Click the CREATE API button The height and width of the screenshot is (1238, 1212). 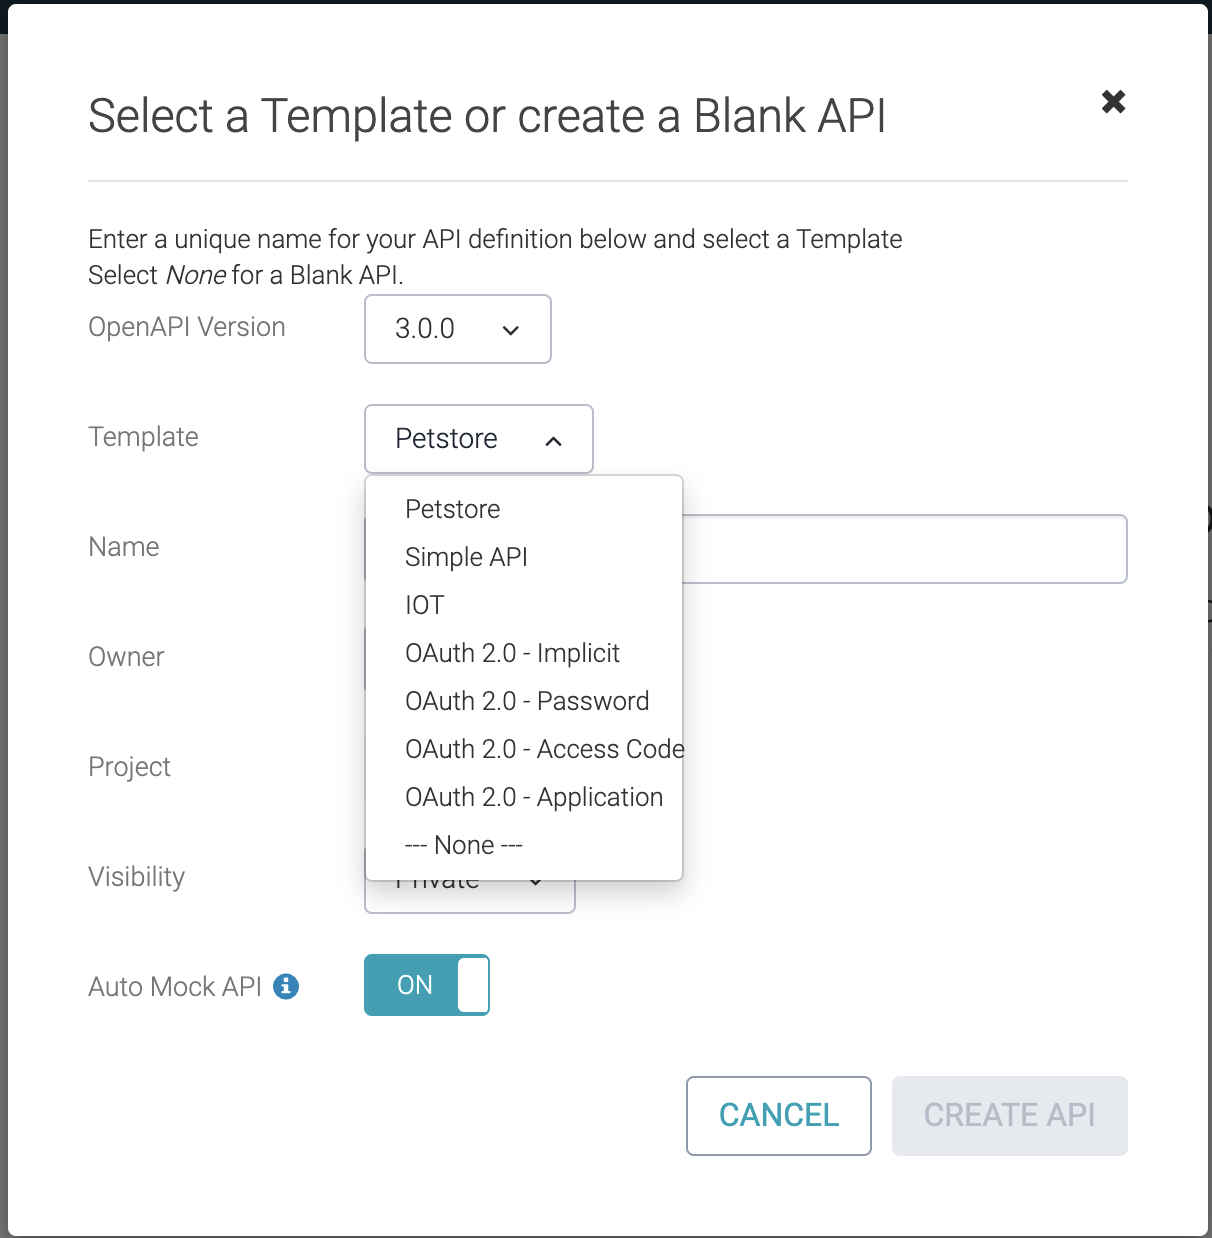coord(1010,1116)
